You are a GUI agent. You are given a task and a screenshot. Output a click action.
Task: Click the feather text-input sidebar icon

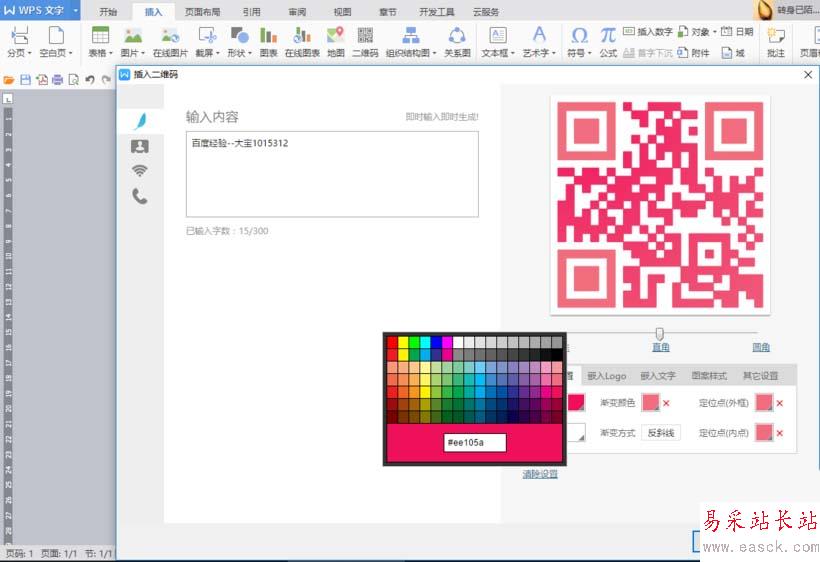click(140, 121)
